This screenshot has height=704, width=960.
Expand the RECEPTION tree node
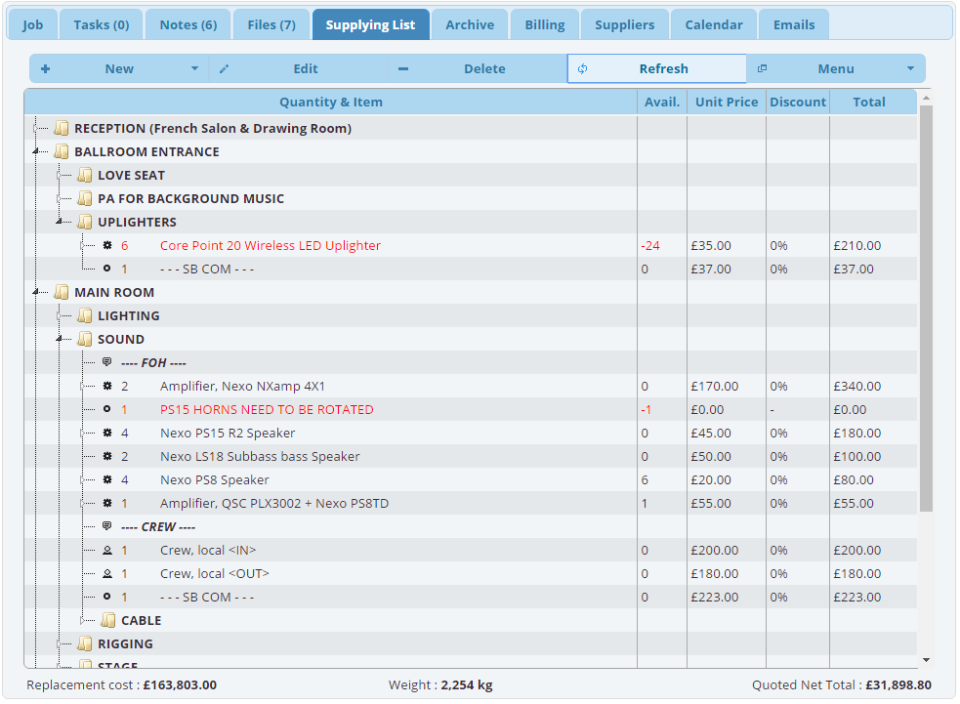36,129
